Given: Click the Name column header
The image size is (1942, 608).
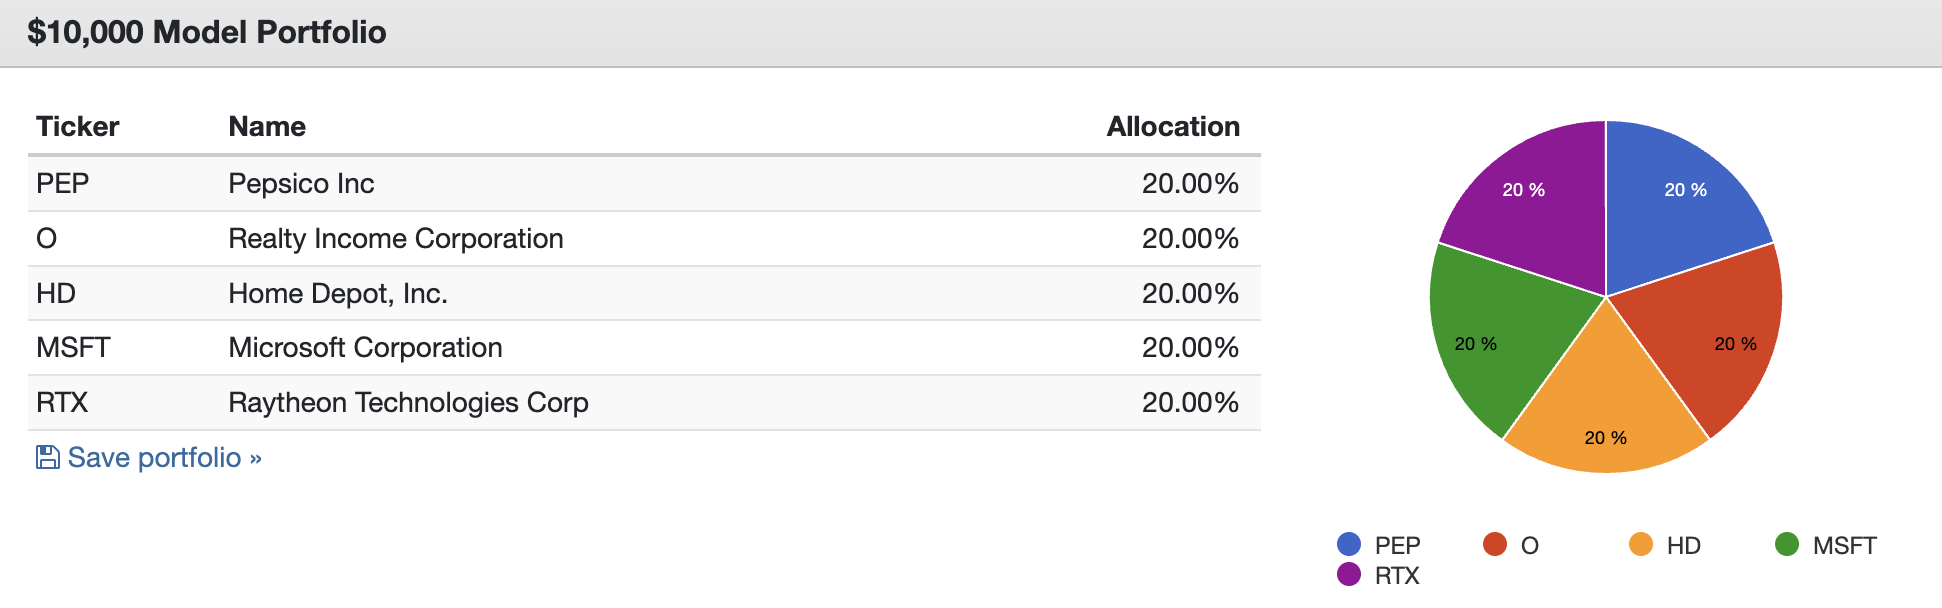Looking at the screenshot, I should (x=267, y=126).
